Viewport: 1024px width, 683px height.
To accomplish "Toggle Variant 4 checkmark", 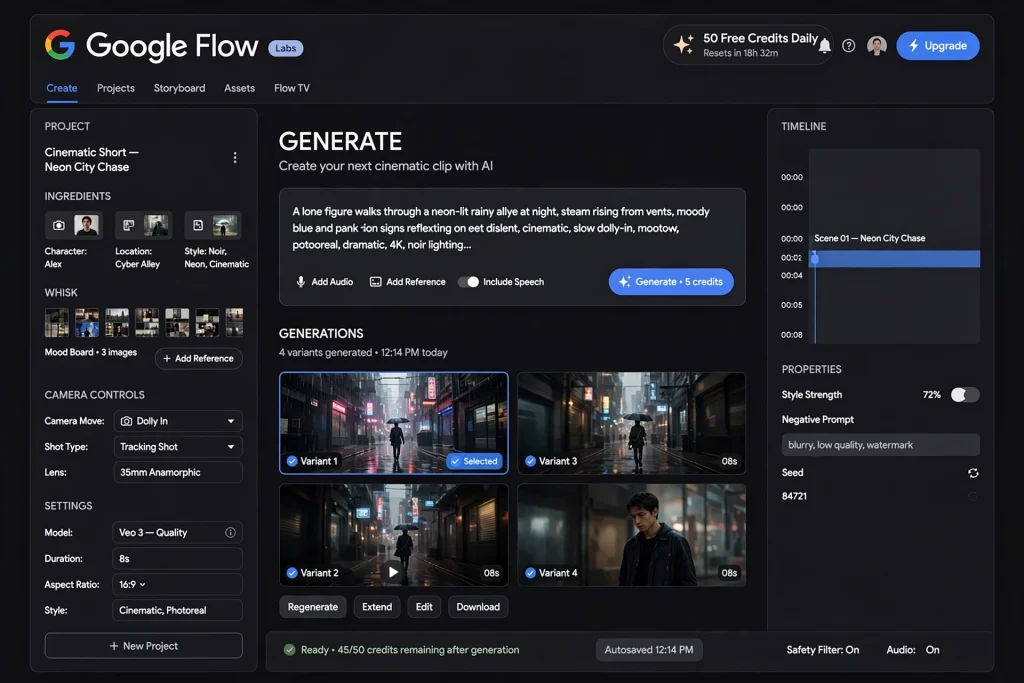I will [x=530, y=573].
